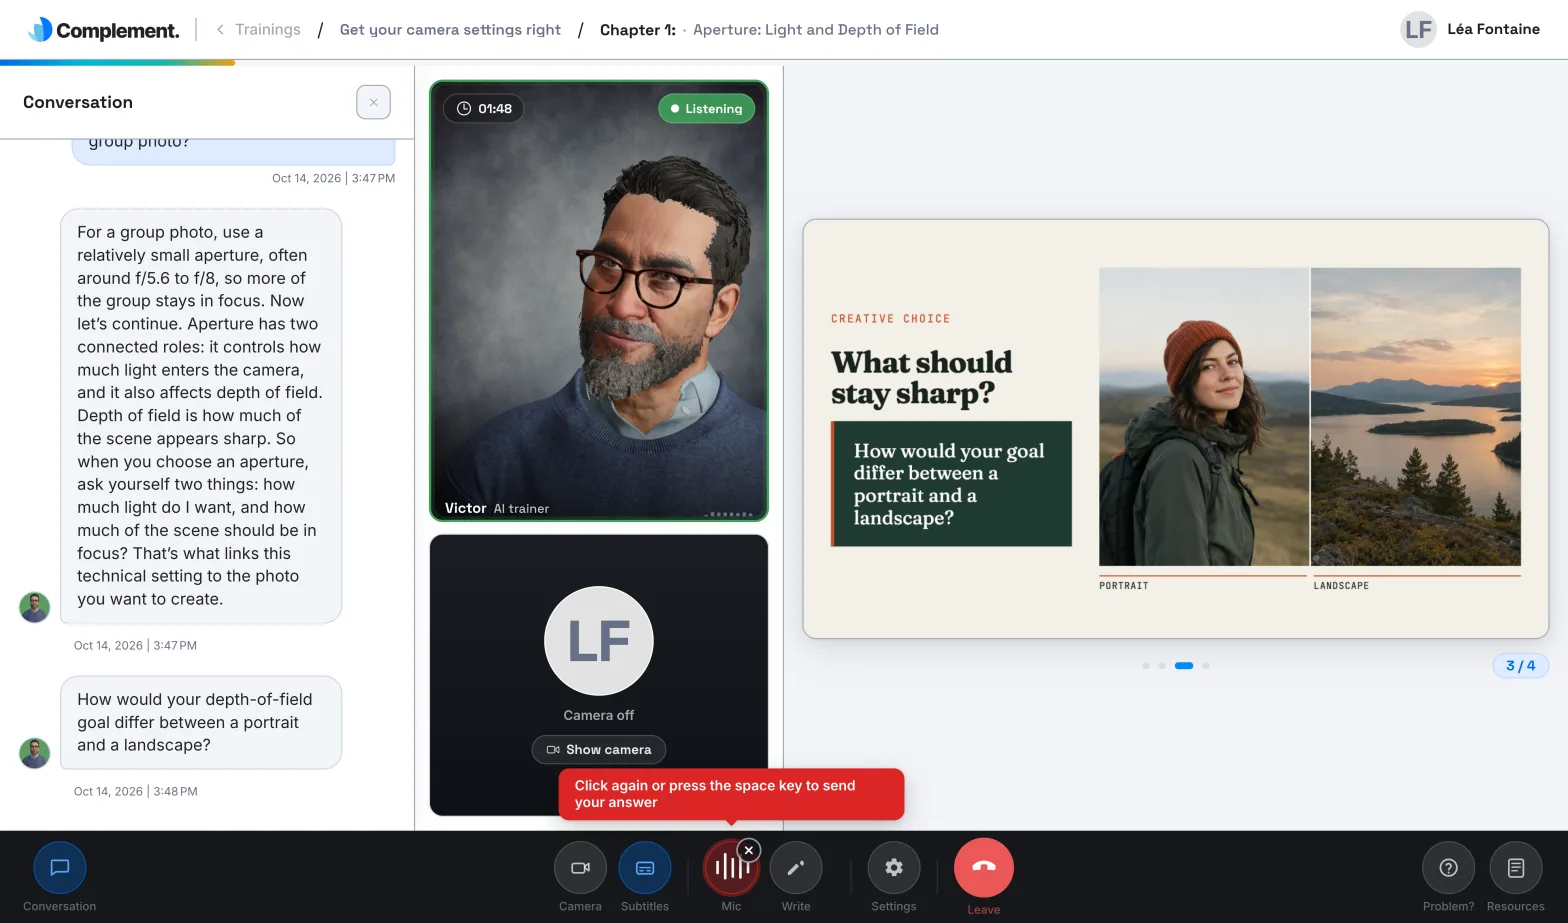Open the Resources document button
Image resolution: width=1568 pixels, height=923 pixels.
[1516, 868]
